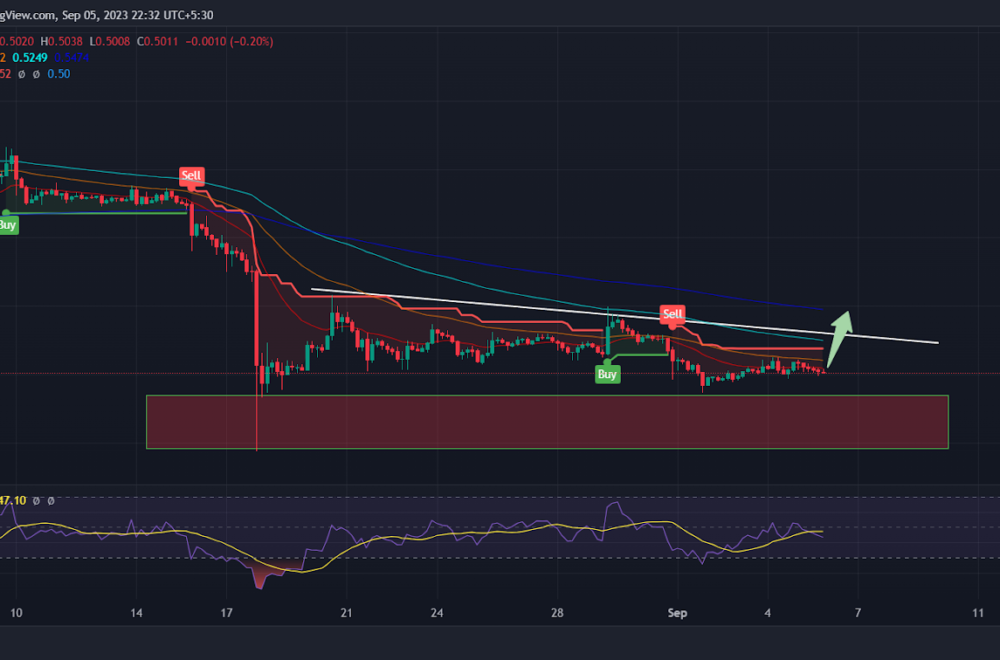Select the green Buy label near August 29

(607, 374)
